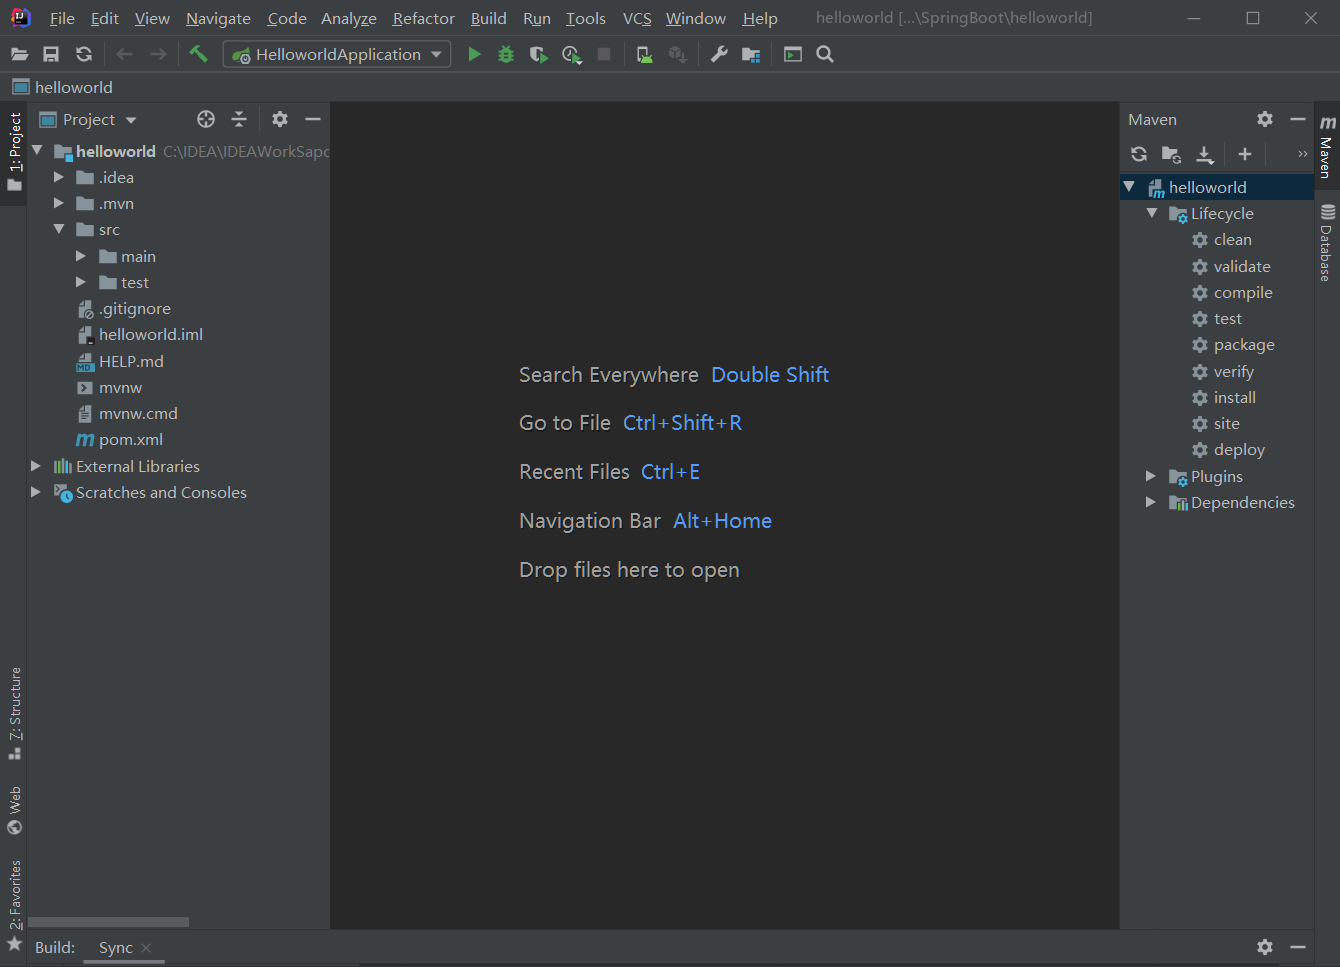Click the Synchronize toolbar icon
The height and width of the screenshot is (967, 1340).
pos(84,54)
